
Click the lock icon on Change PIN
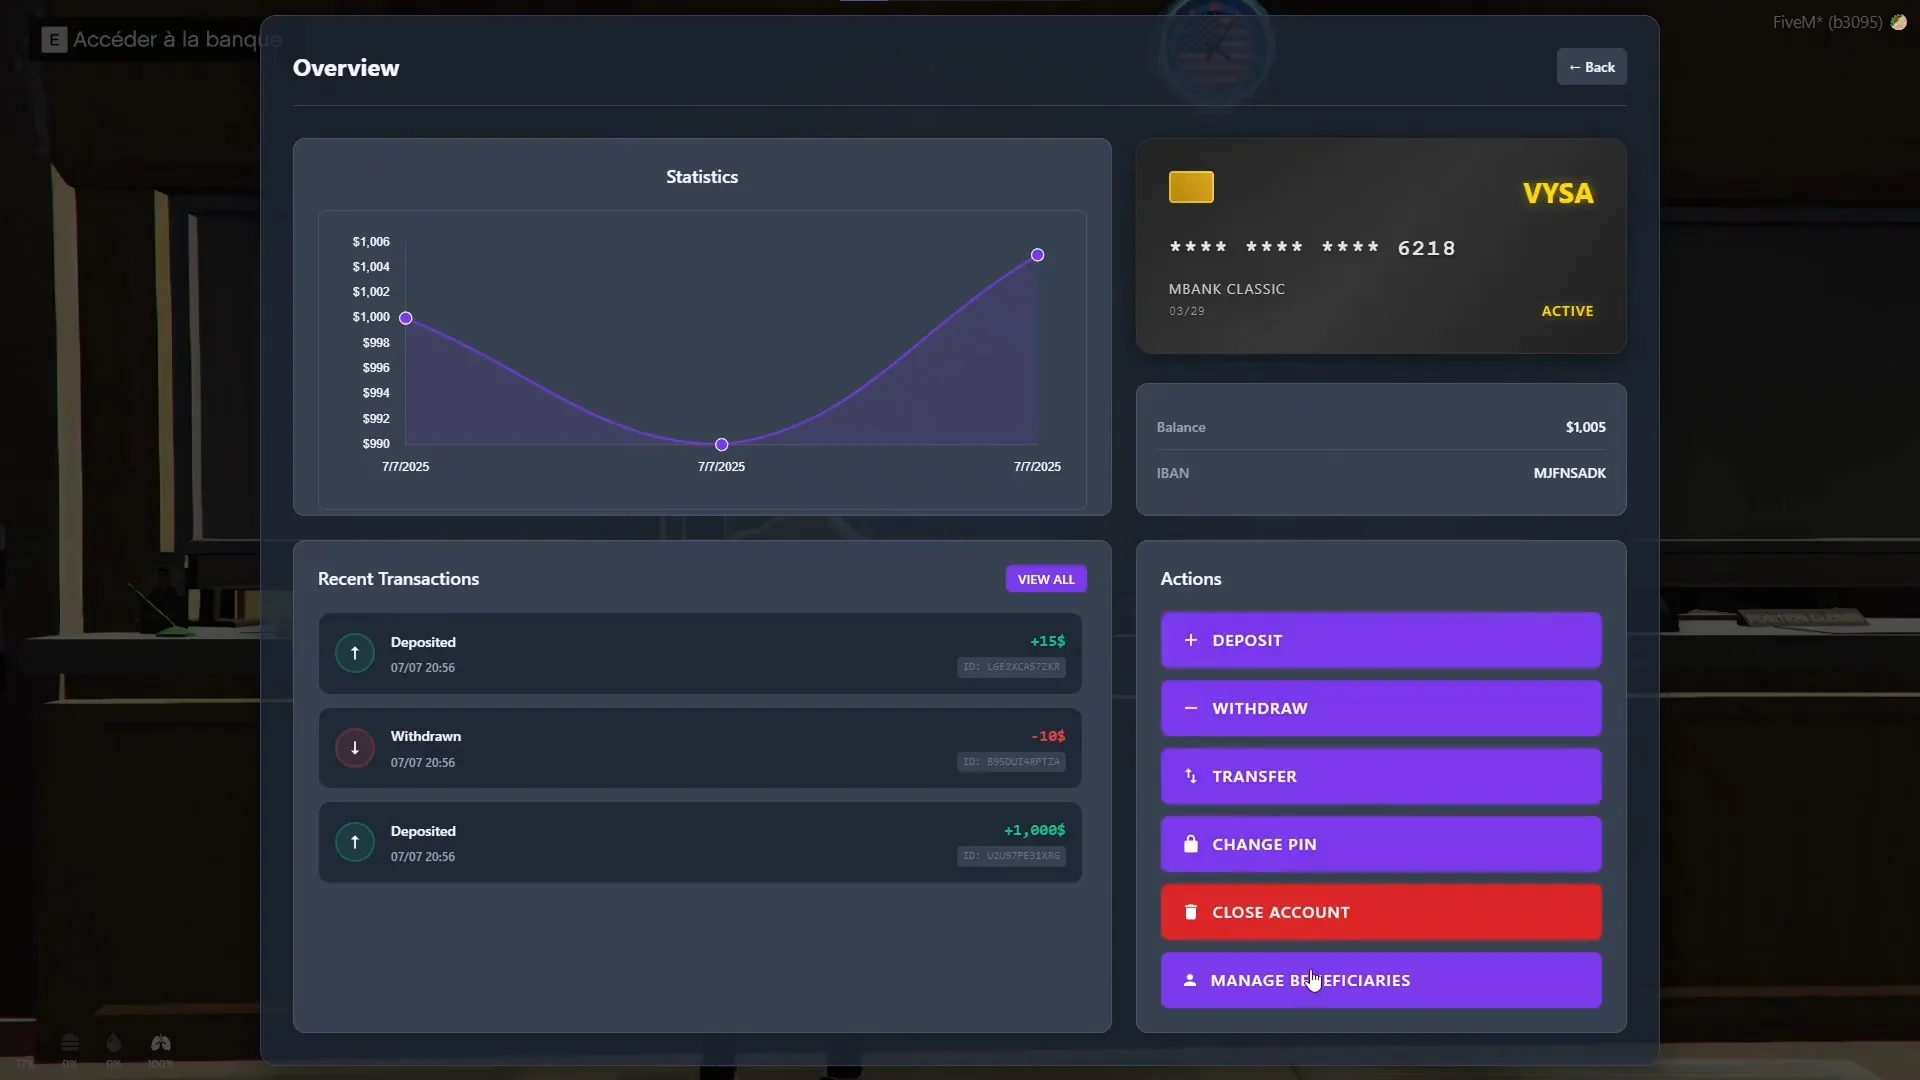click(1190, 844)
